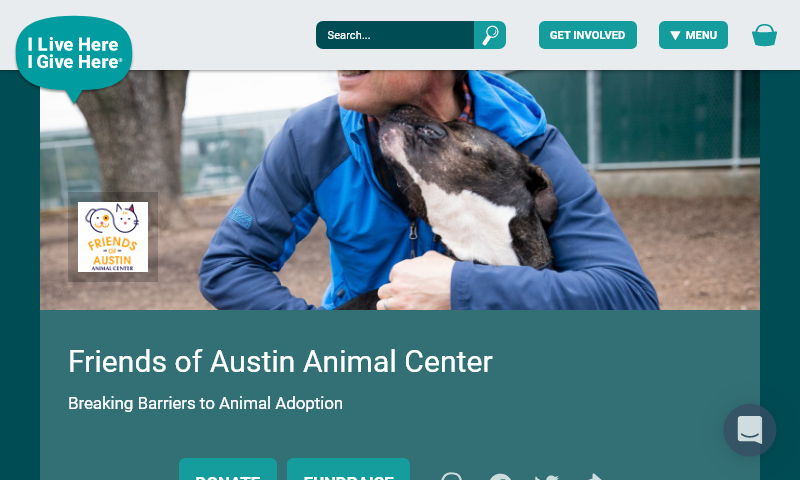Click the FUNDRAISE button
The image size is (800, 480).
pos(348,469)
